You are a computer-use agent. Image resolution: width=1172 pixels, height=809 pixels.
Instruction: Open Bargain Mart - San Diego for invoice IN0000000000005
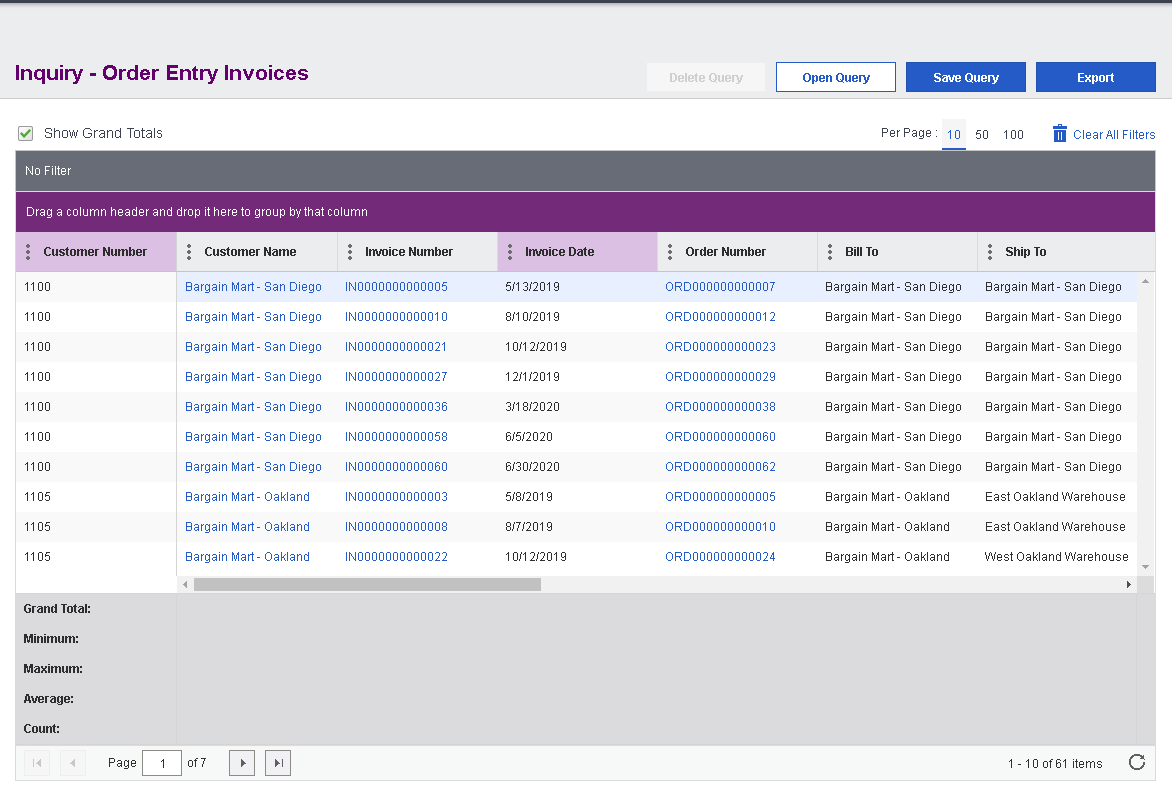click(x=253, y=286)
